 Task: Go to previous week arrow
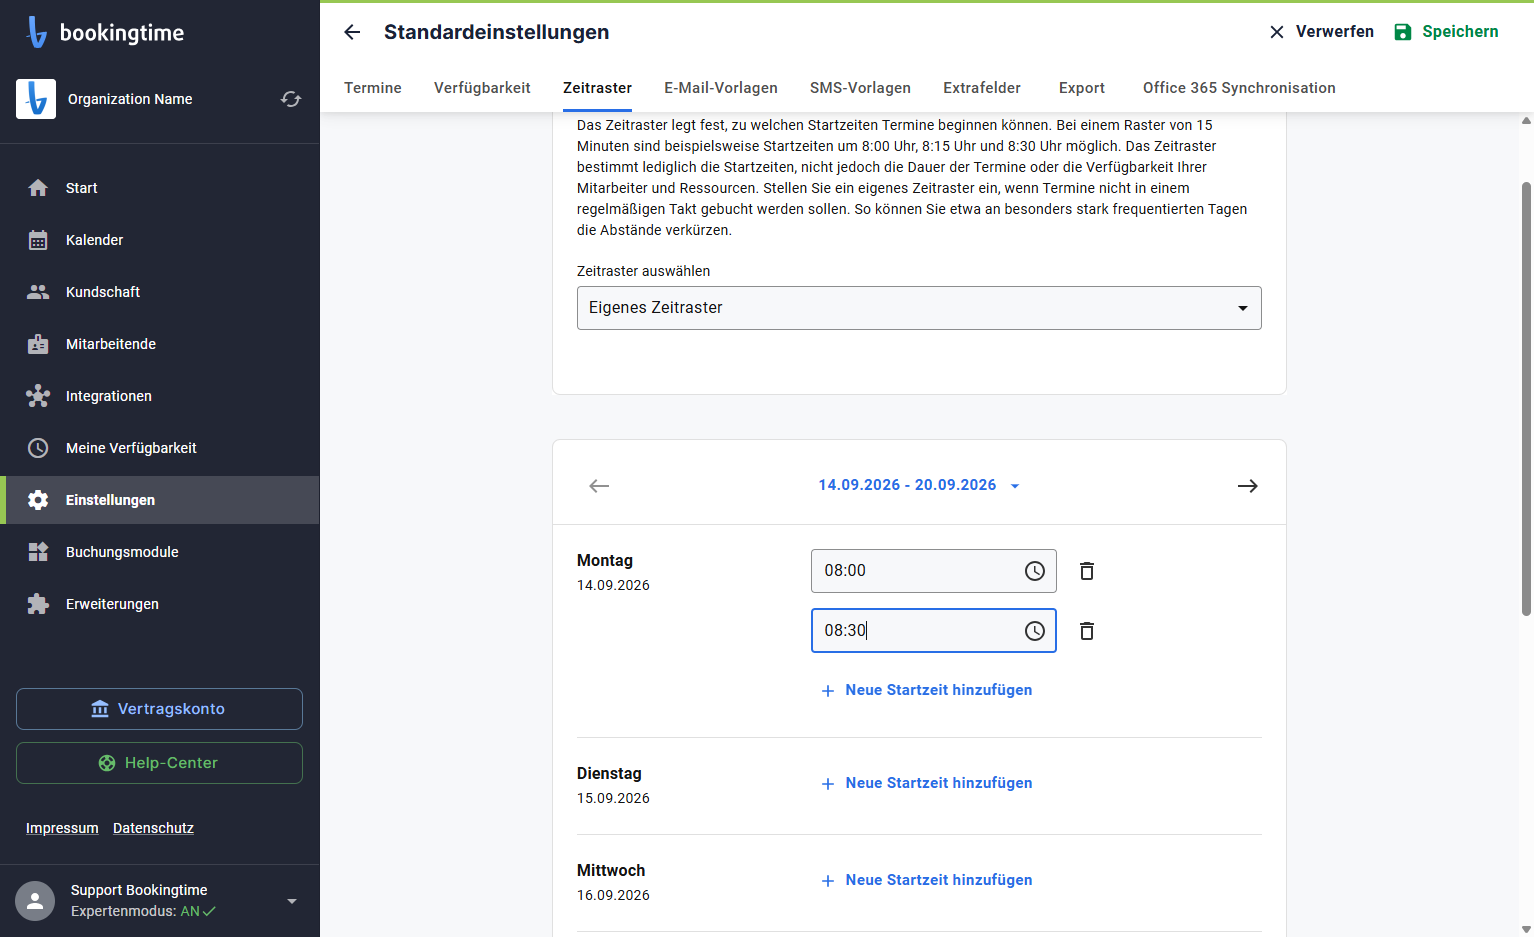point(599,486)
